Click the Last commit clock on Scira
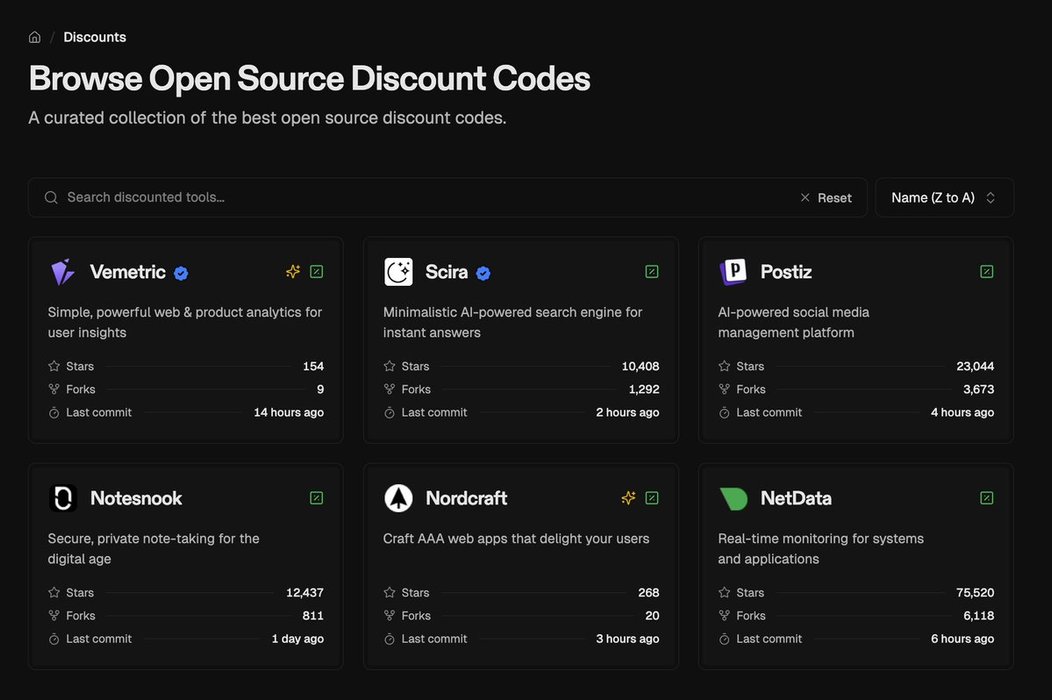Viewport: 1052px width, 700px height. pos(389,413)
